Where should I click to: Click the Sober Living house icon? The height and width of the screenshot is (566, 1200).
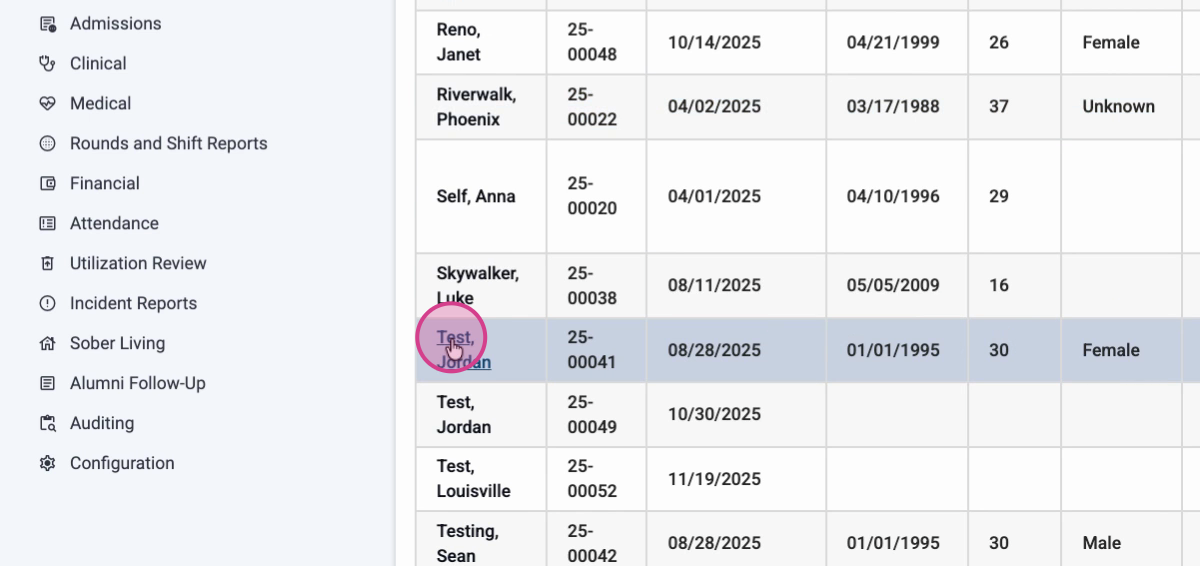[47, 344]
